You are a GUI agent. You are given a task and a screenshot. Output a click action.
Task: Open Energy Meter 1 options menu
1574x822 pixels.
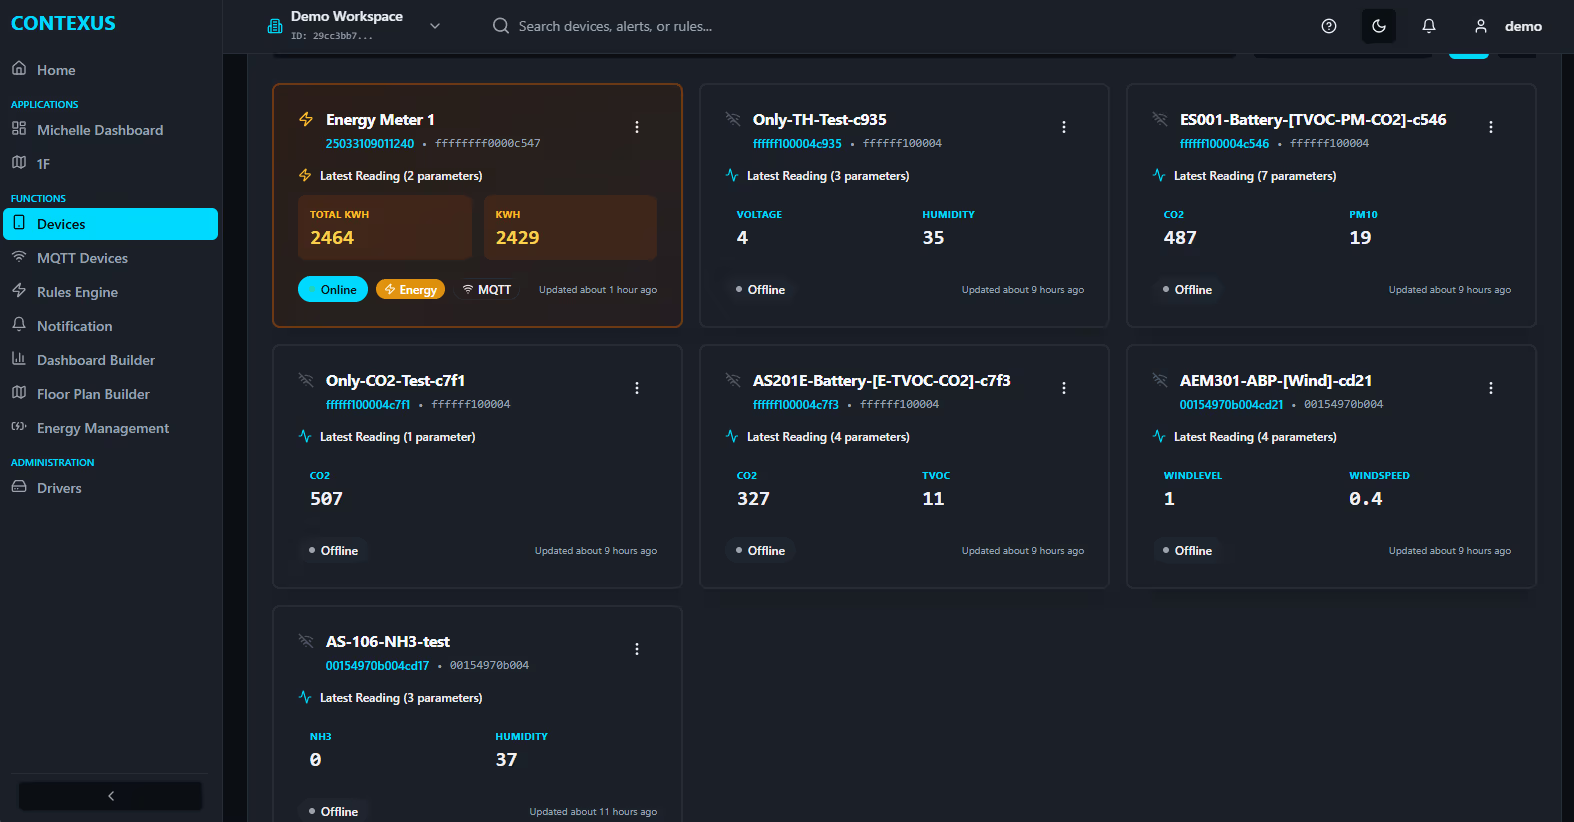[637, 127]
